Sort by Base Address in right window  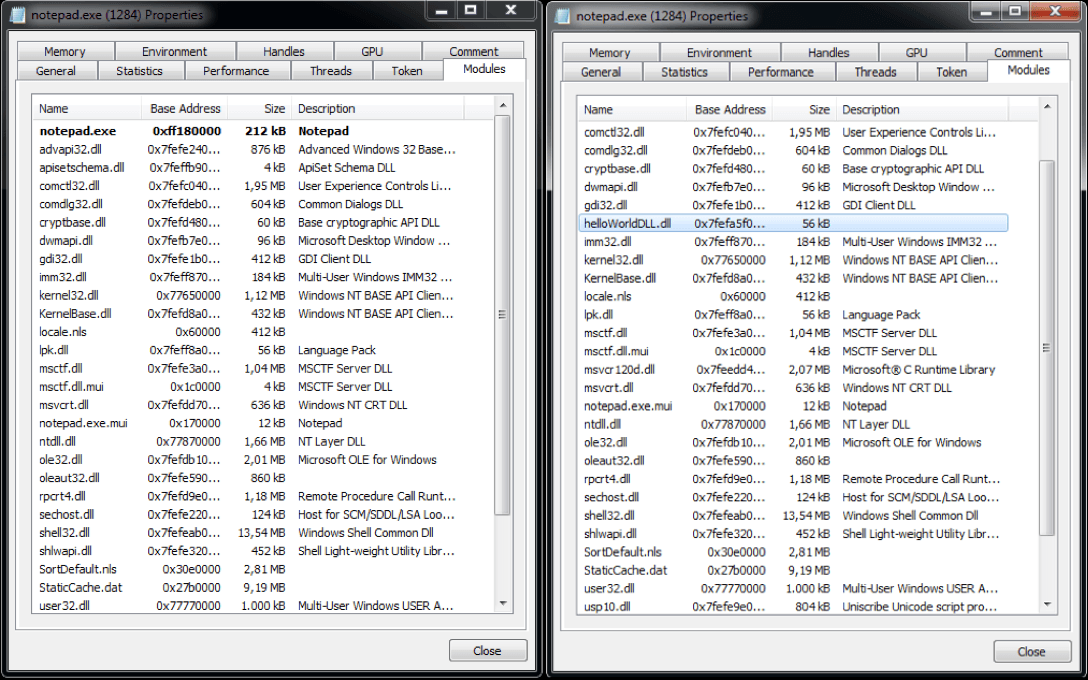729,110
